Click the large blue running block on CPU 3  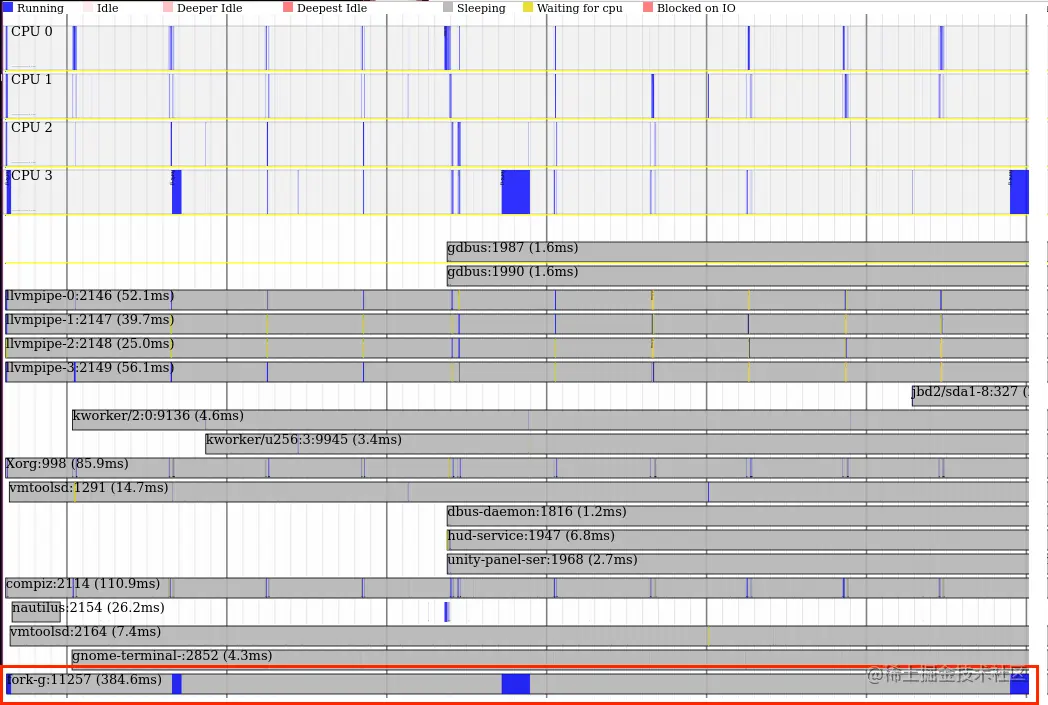pyautogui.click(x=515, y=192)
